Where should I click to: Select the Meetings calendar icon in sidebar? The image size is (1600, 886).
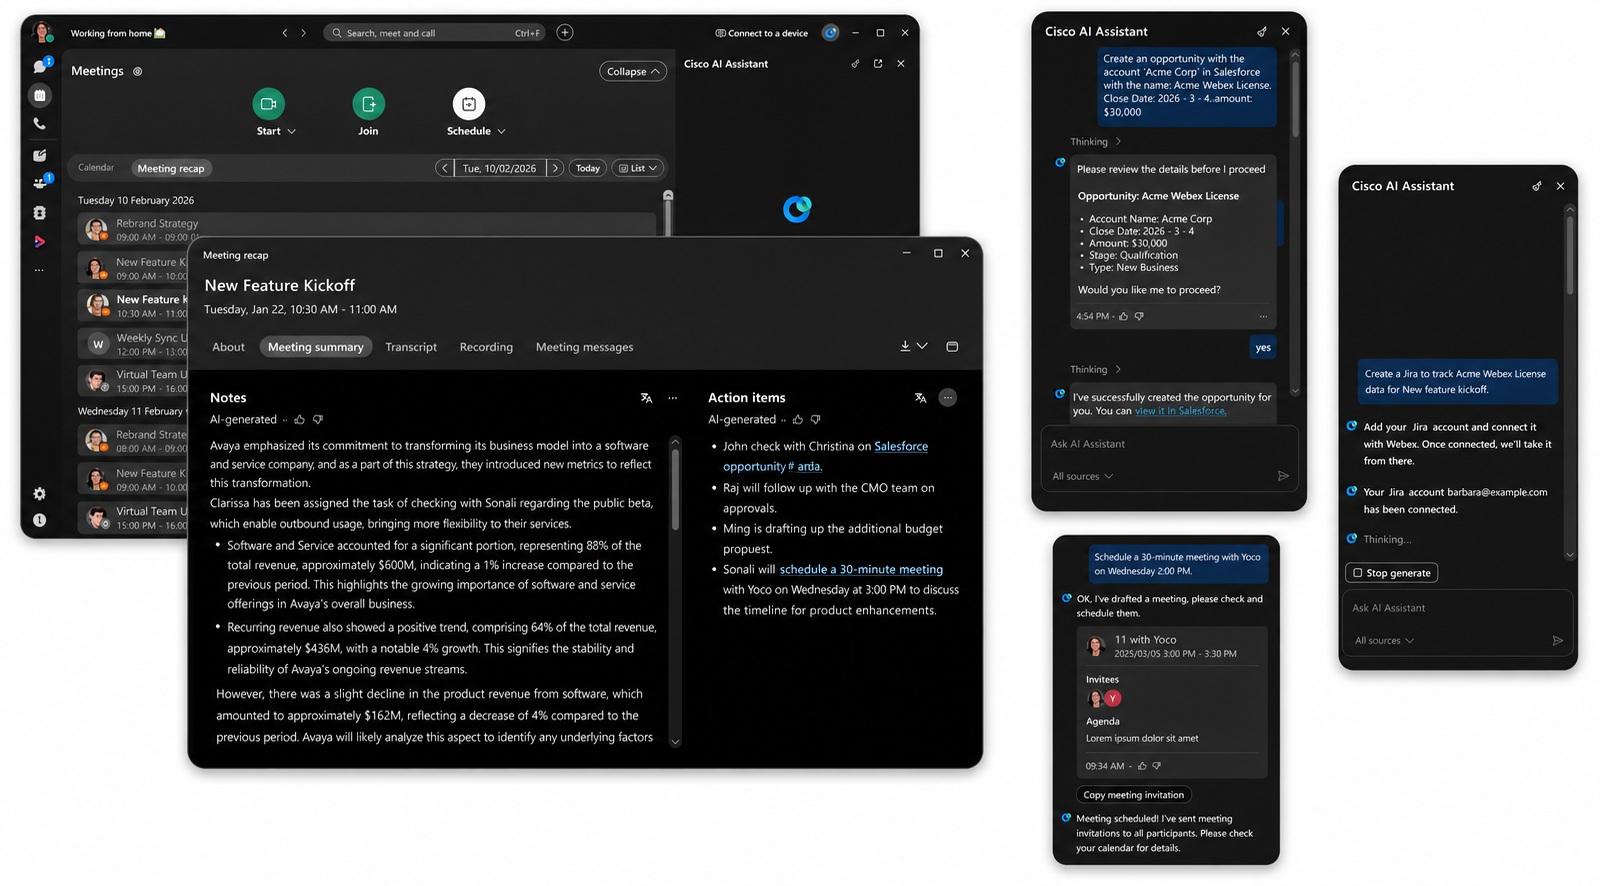tap(40, 95)
